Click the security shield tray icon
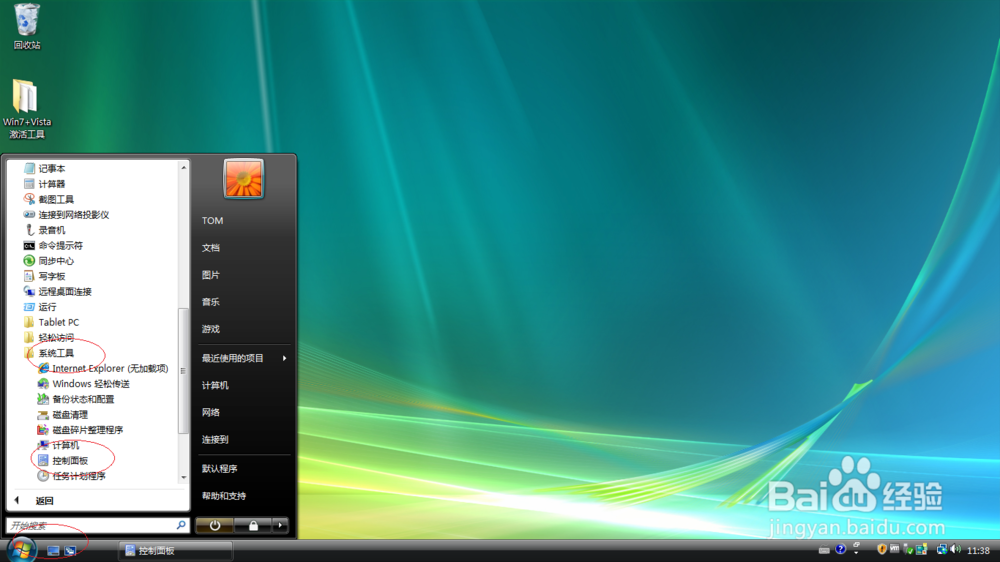The height and width of the screenshot is (562, 1000). [x=882, y=549]
